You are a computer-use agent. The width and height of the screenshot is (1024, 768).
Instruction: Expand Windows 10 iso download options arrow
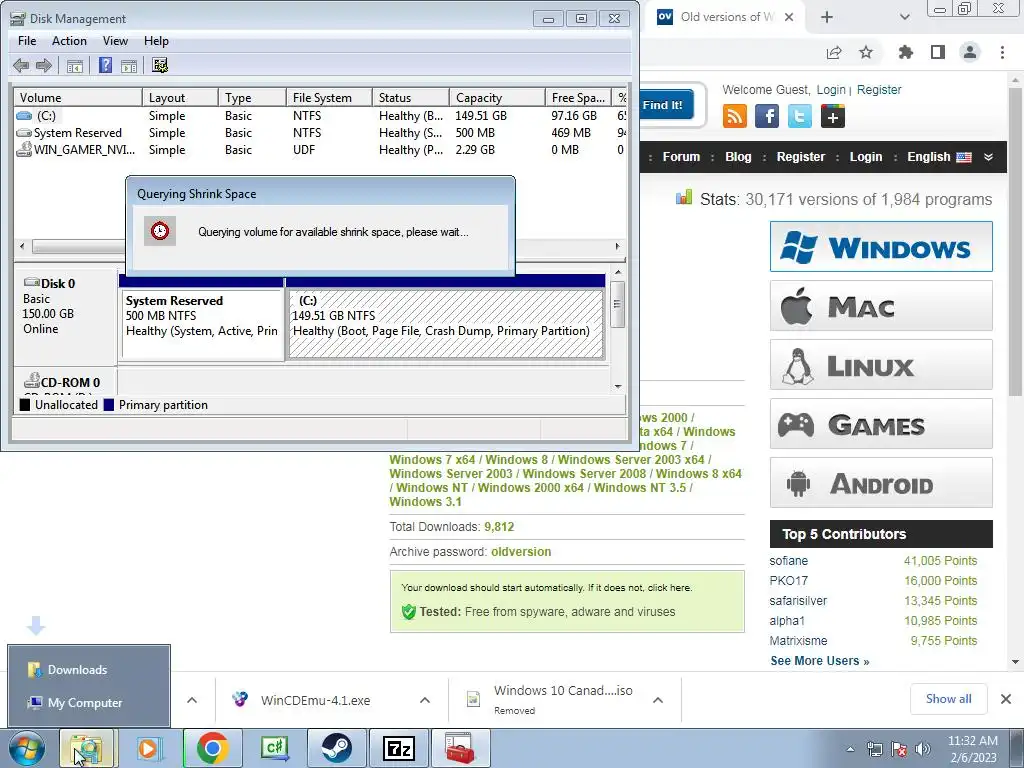tap(658, 700)
